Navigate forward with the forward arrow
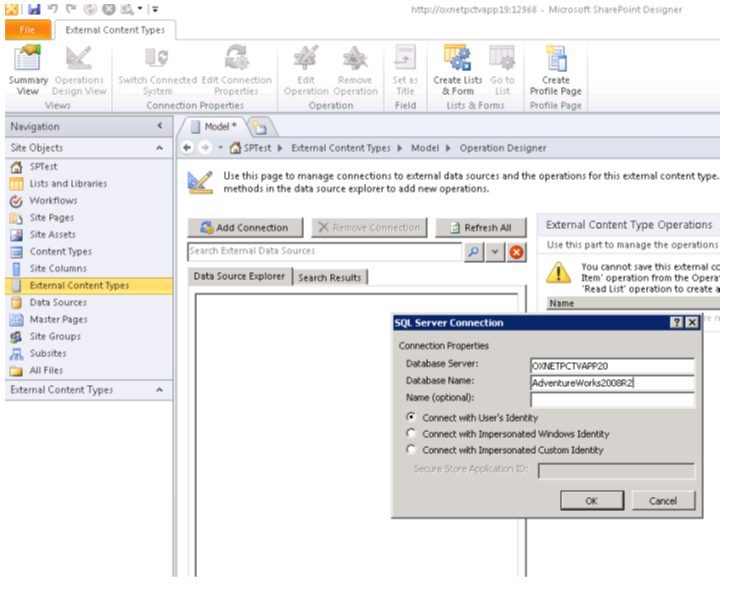The image size is (737, 590). pos(205,148)
